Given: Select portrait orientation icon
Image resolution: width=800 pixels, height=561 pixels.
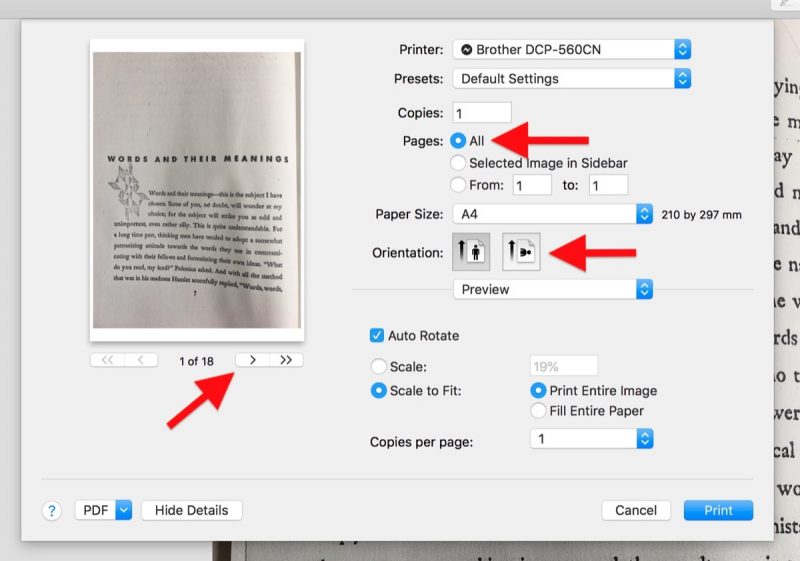Looking at the screenshot, I should (471, 253).
